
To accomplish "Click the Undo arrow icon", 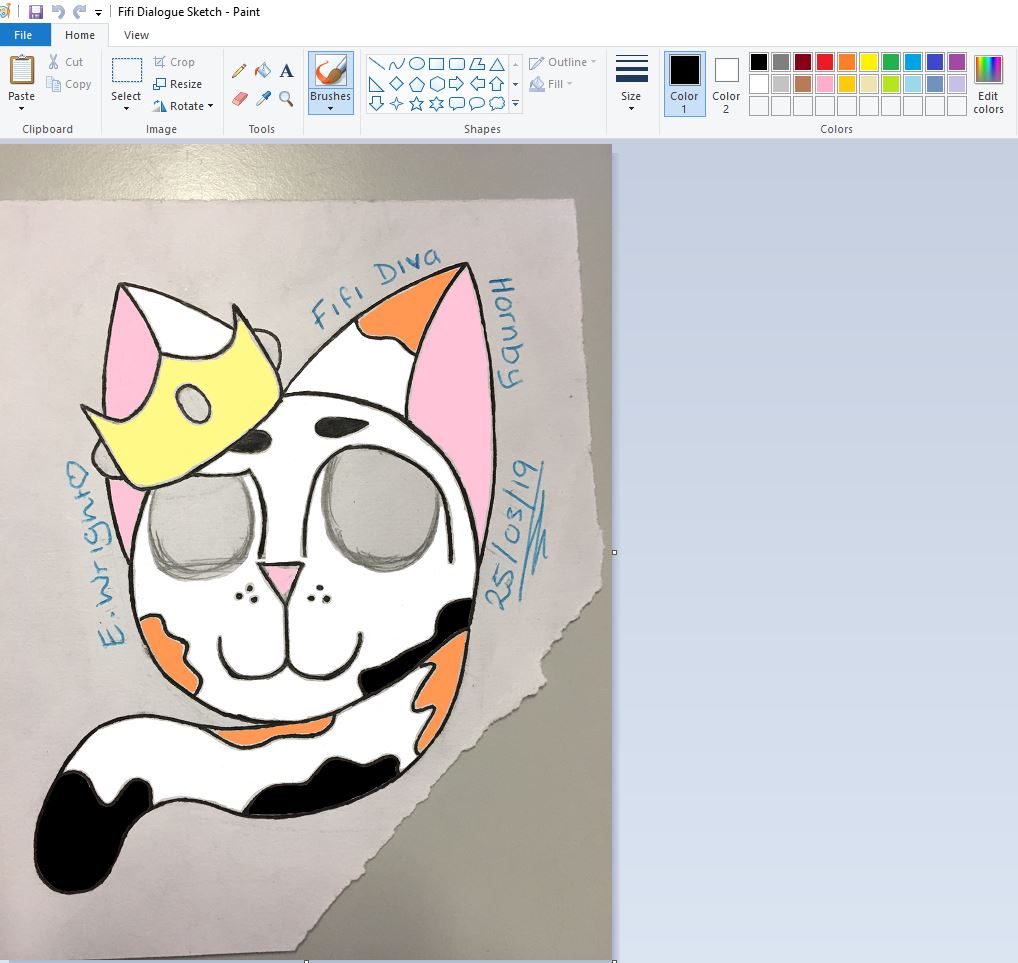I will 58,11.
